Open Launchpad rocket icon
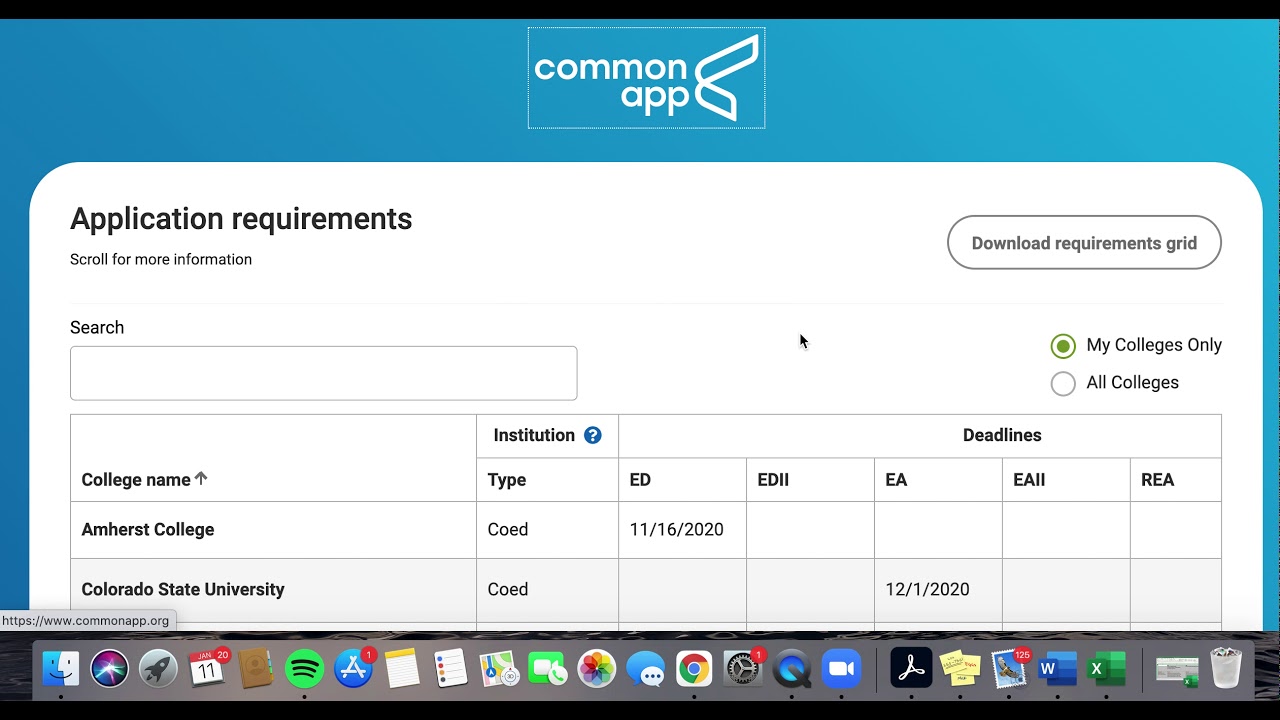1280x720 pixels. click(x=158, y=668)
